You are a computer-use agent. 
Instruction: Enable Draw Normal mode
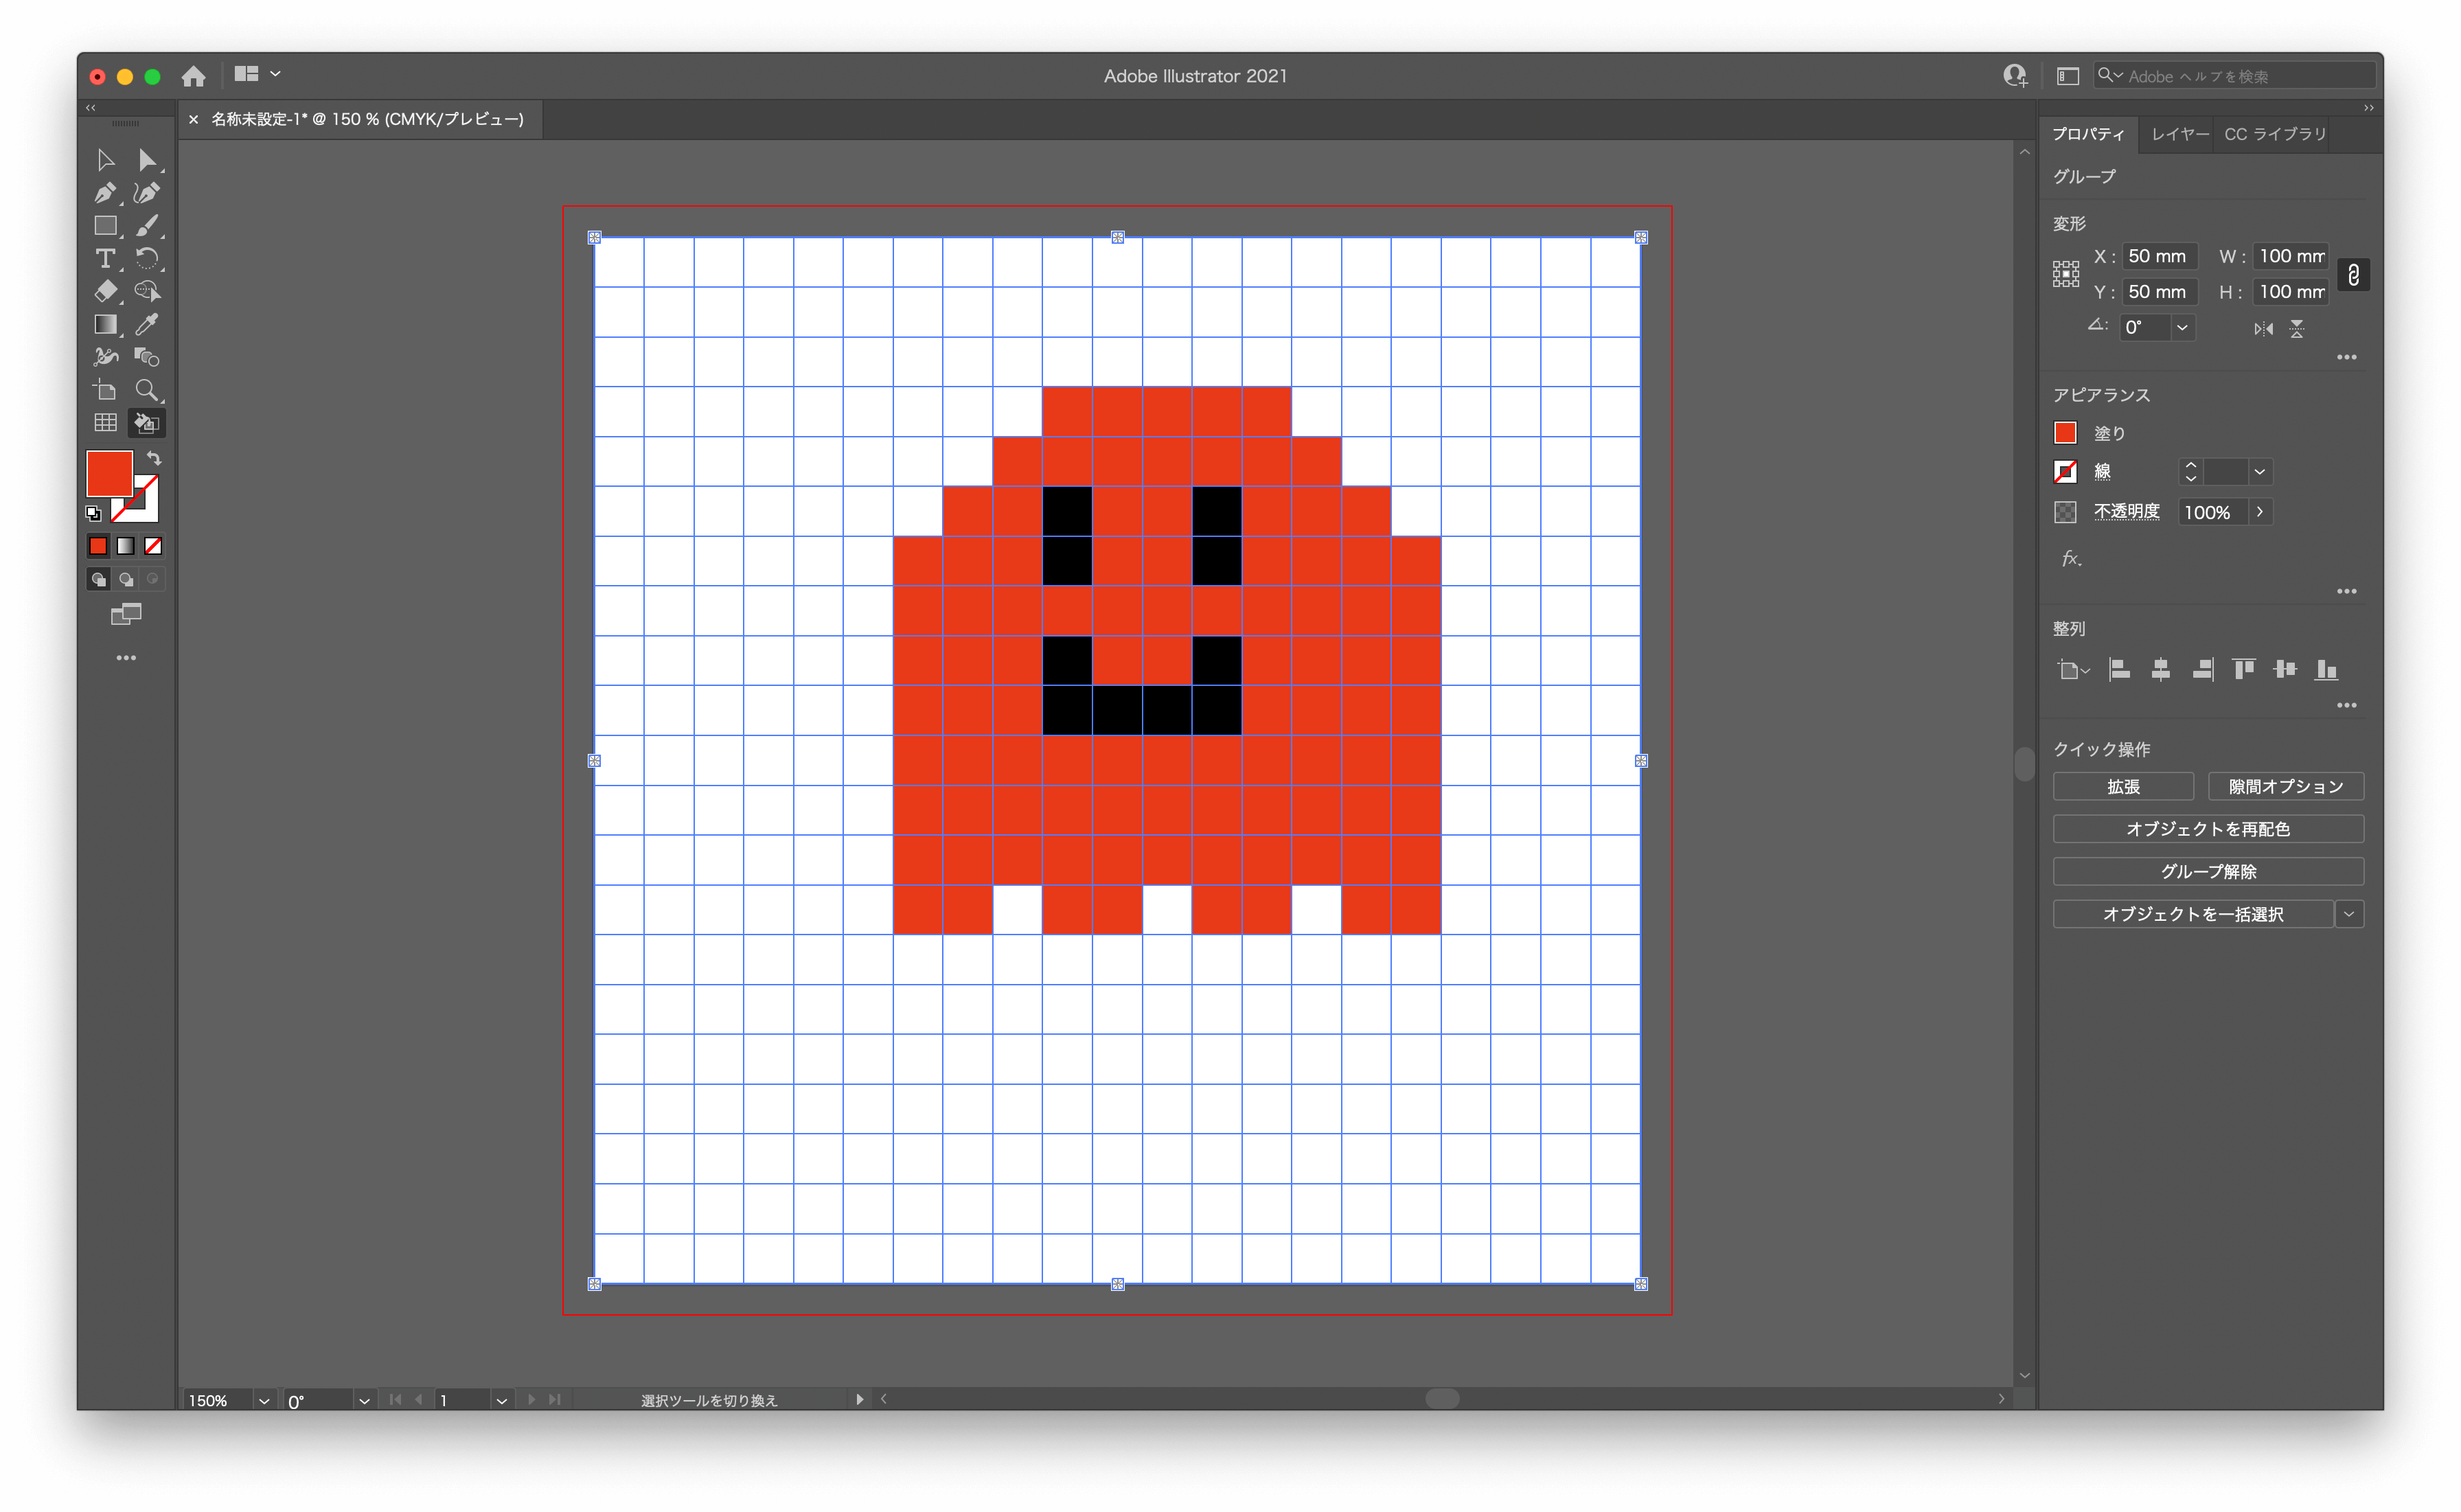(x=98, y=579)
